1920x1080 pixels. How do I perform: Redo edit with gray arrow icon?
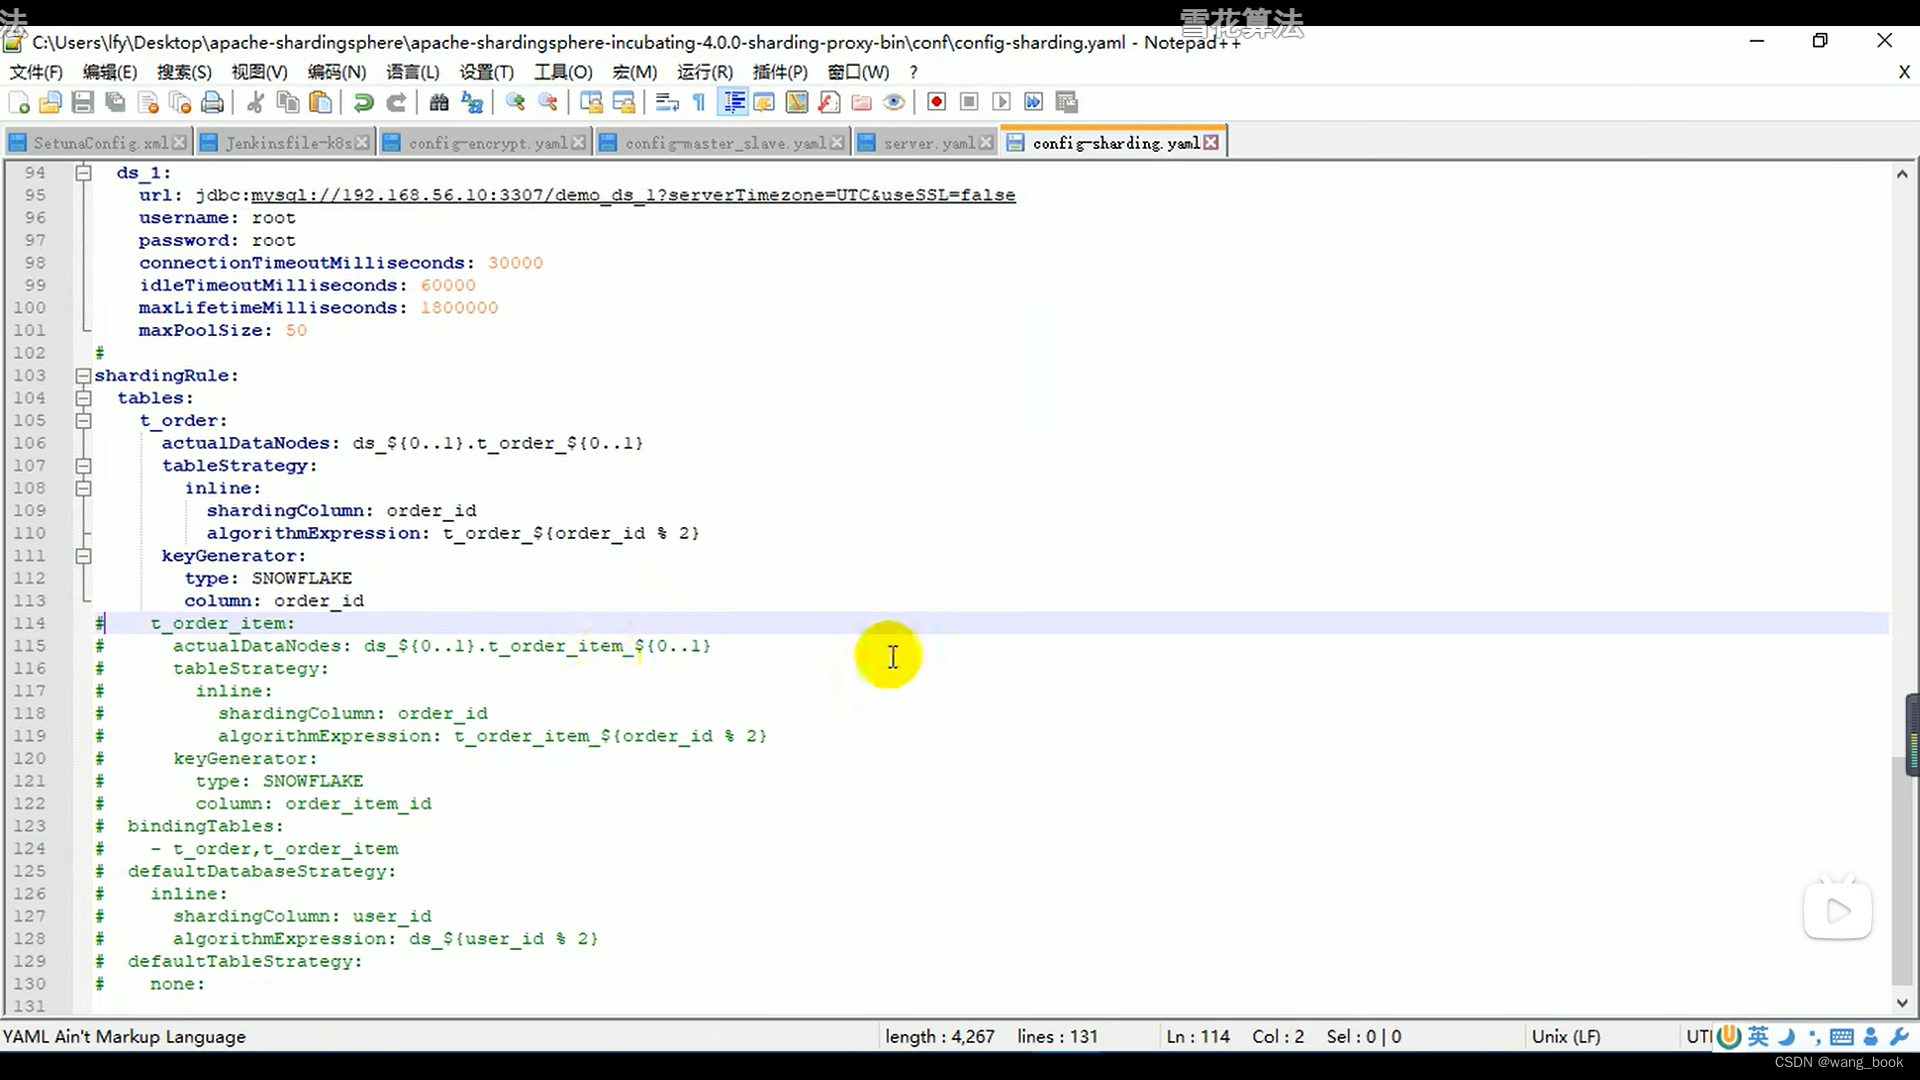(x=396, y=102)
